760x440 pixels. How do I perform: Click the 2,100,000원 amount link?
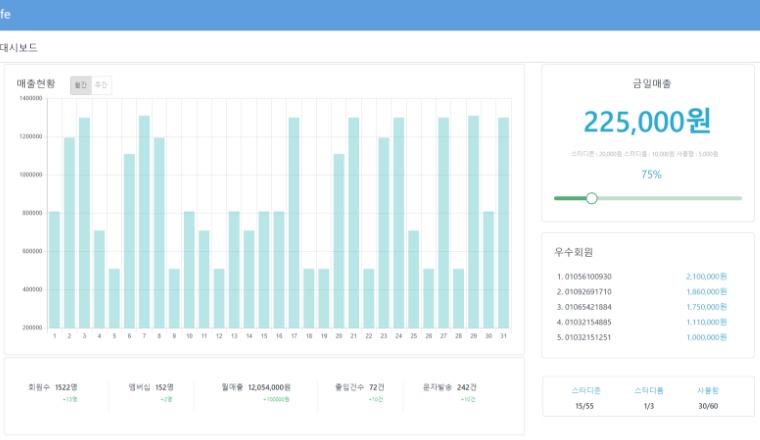pos(706,277)
